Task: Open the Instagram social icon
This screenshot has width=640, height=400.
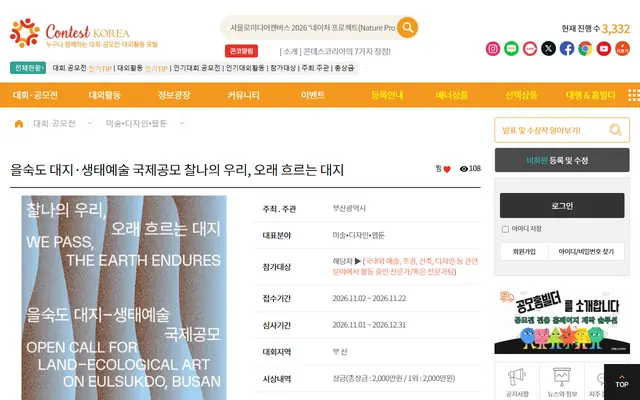Action: pos(493,49)
